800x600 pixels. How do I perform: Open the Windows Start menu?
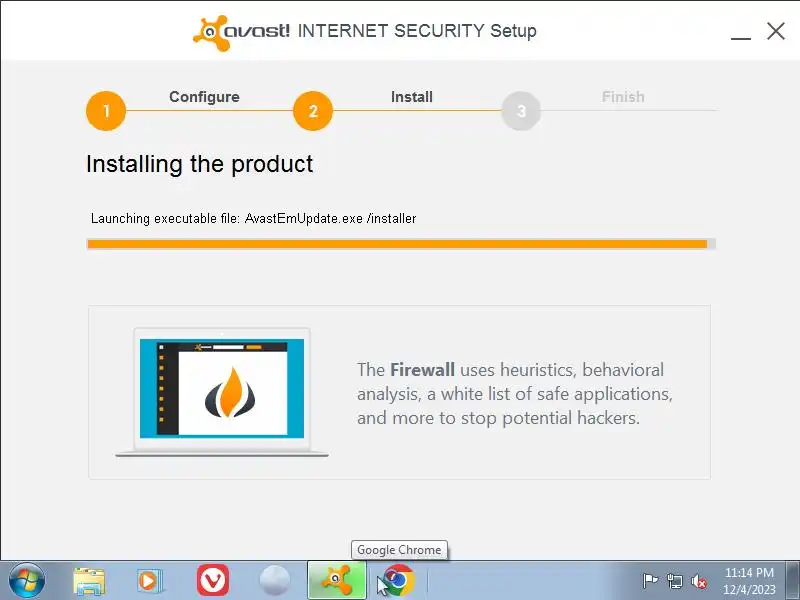(x=26, y=581)
